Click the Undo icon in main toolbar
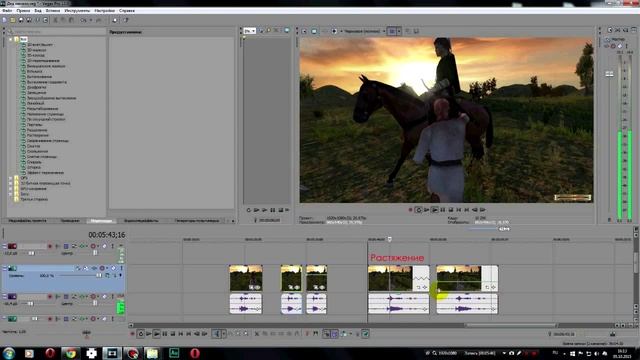The image size is (640, 360). 84,20
